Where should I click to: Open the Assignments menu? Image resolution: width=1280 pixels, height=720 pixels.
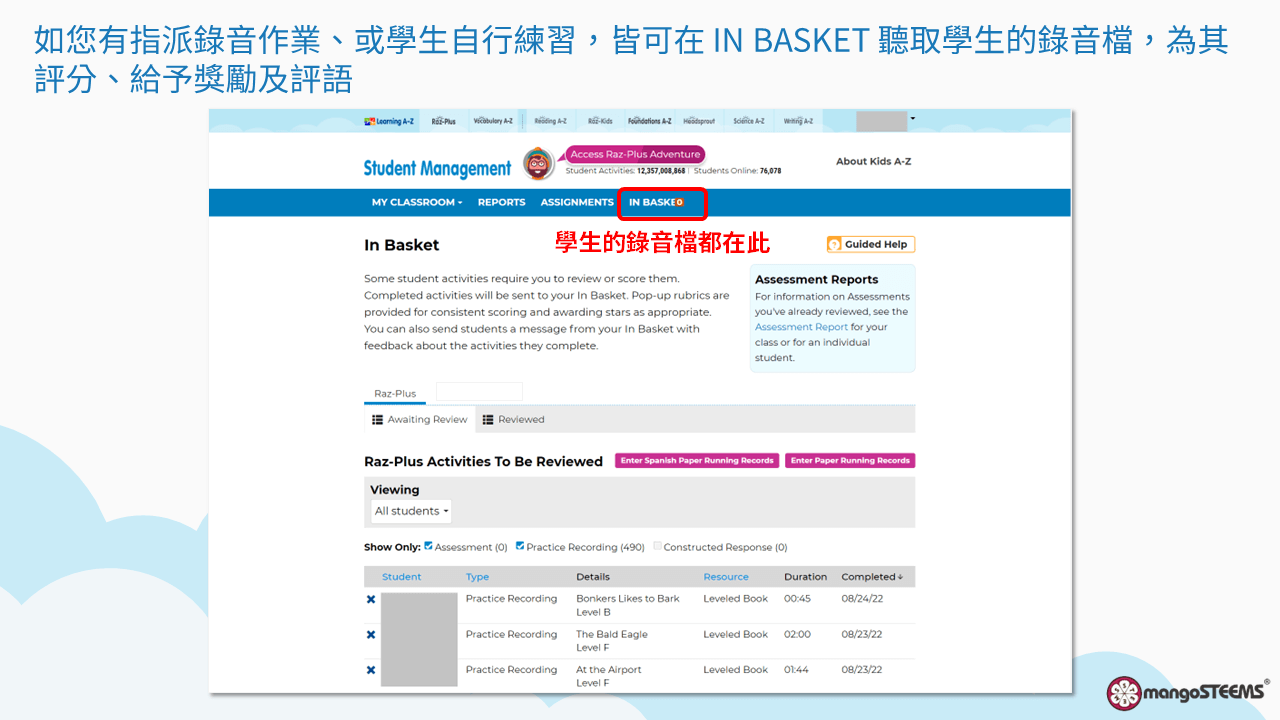[577, 202]
